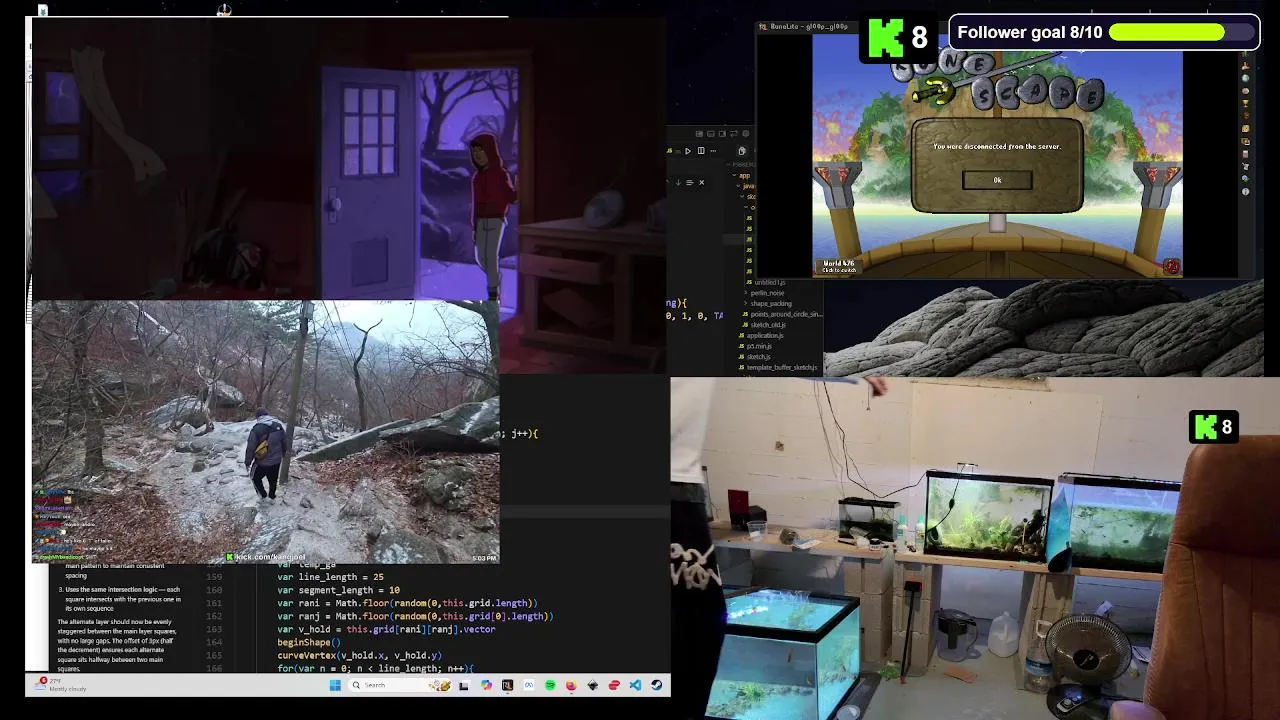Toggle find in selection in VS Code find widget

coord(689,182)
